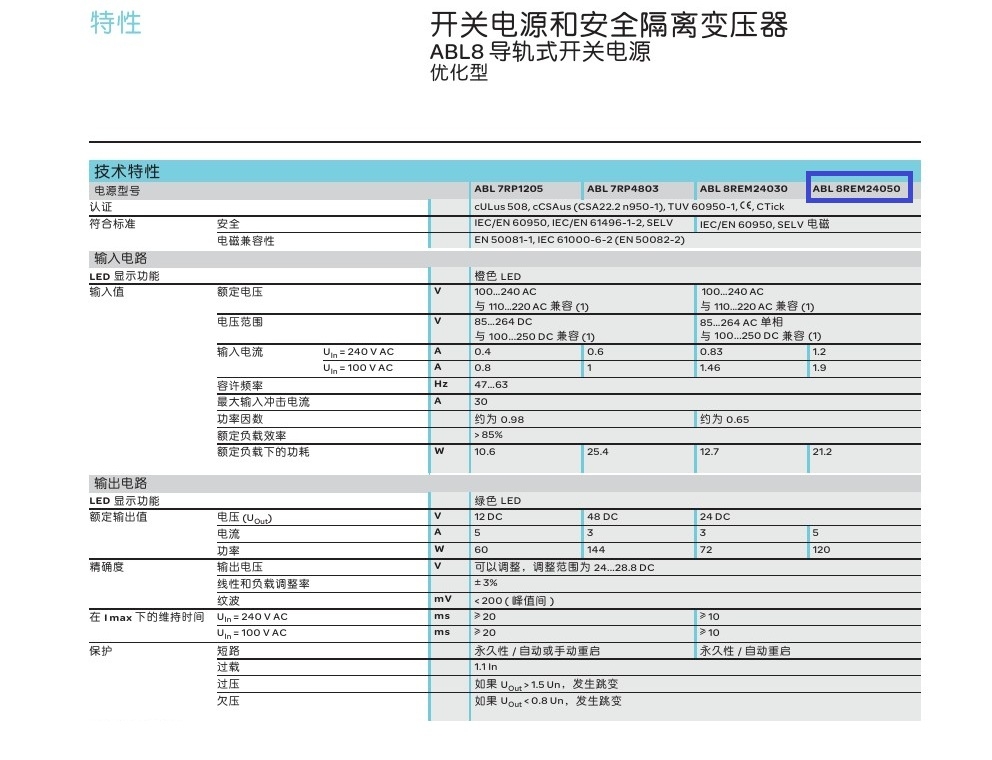This screenshot has width=992, height=760.
Task: Select the 橙色 LED value
Action: coord(497,276)
